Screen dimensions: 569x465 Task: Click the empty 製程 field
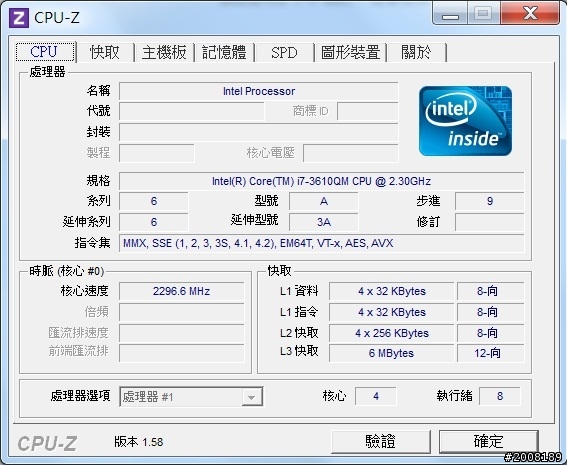(x=157, y=153)
